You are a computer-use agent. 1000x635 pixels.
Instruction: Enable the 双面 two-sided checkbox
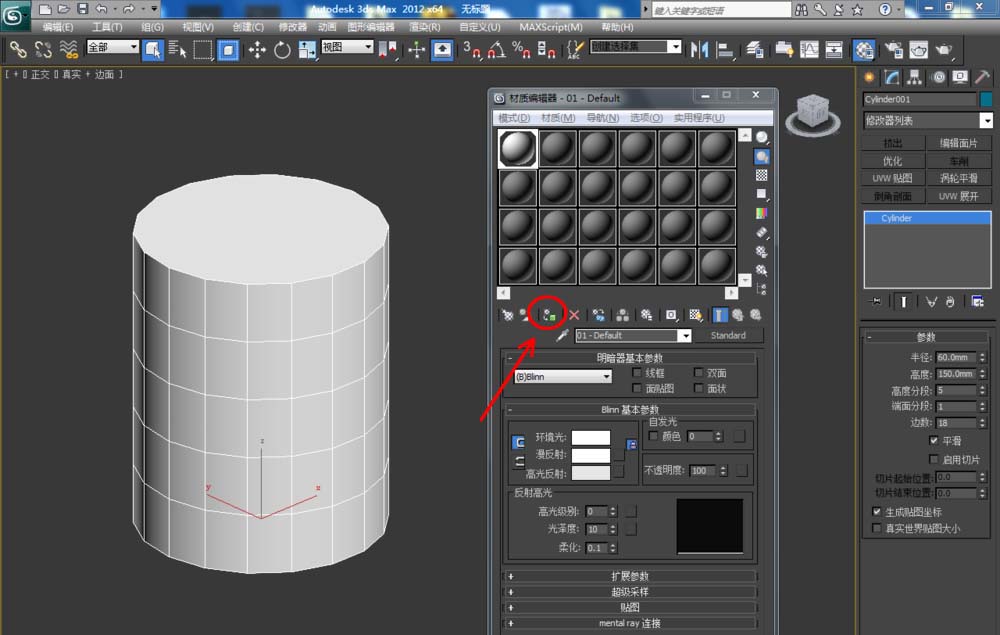[698, 373]
